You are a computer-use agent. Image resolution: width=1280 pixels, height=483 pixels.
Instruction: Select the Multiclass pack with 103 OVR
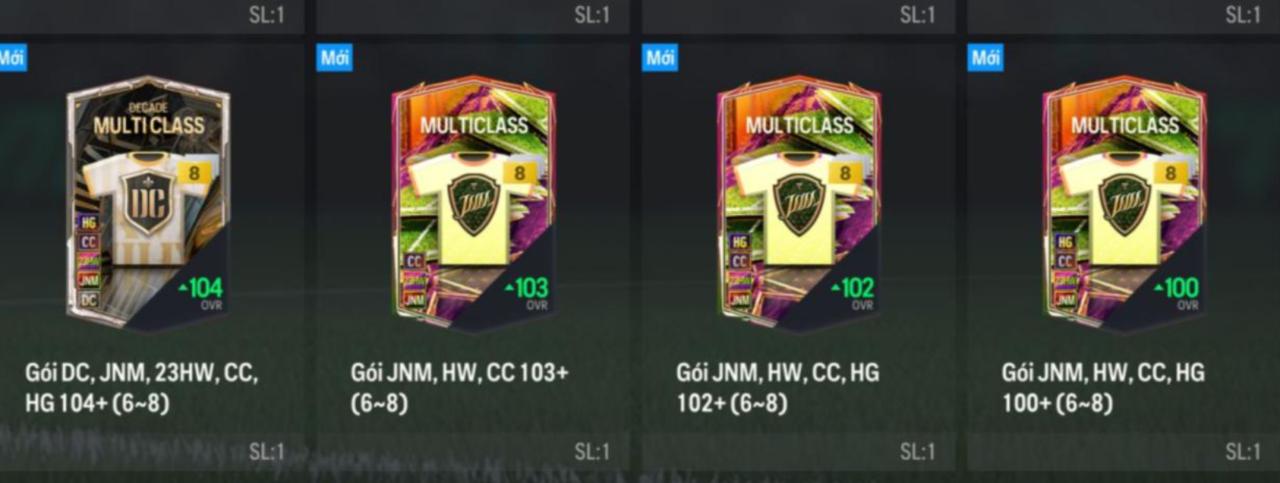pos(474,202)
